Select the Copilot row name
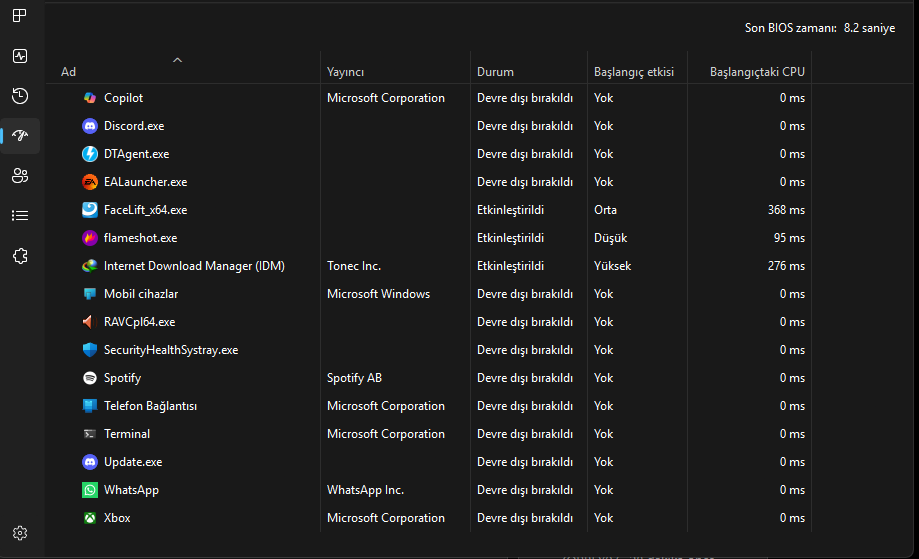919x559 pixels. point(123,98)
